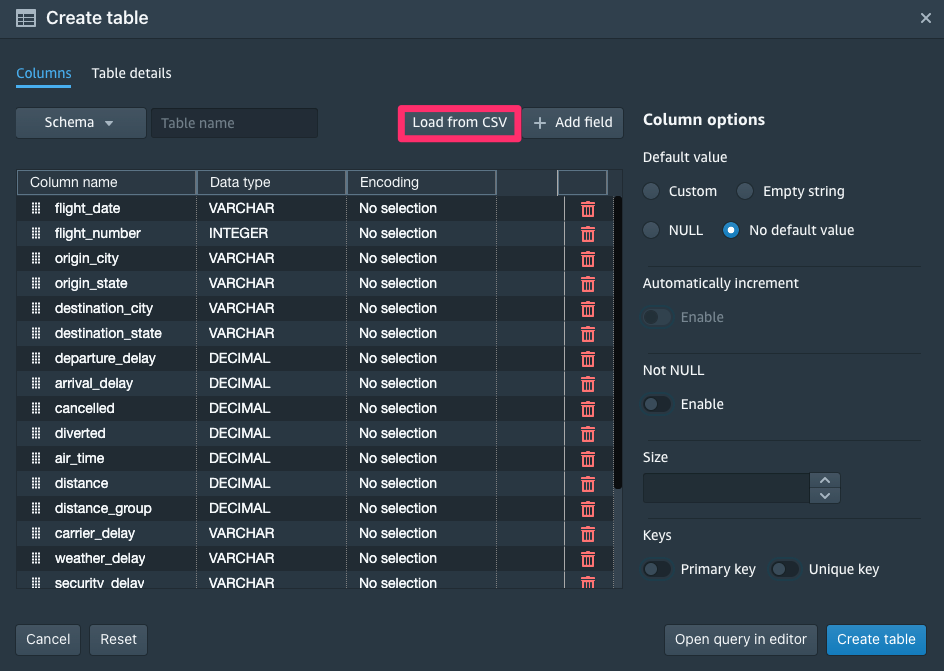
Task: Switch to Table details tab
Action: click(131, 73)
